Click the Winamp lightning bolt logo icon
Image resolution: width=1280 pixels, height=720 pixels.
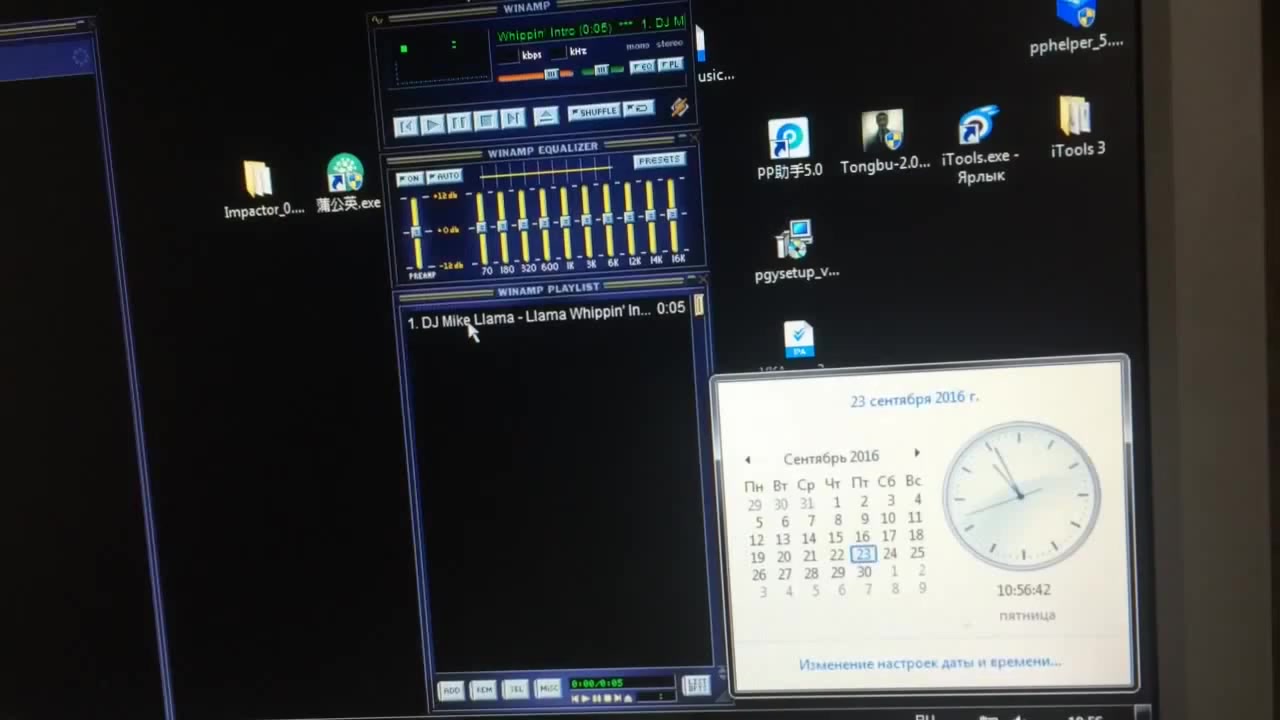tap(679, 107)
